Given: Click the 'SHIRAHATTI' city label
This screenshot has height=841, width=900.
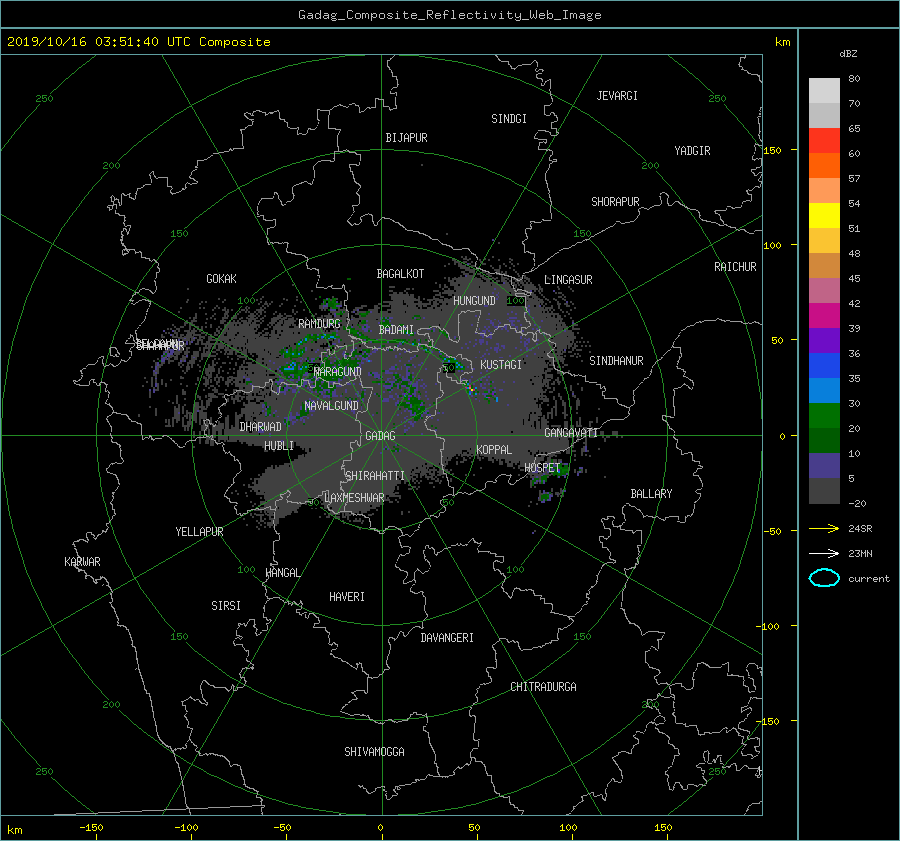Looking at the screenshot, I should tap(375, 476).
